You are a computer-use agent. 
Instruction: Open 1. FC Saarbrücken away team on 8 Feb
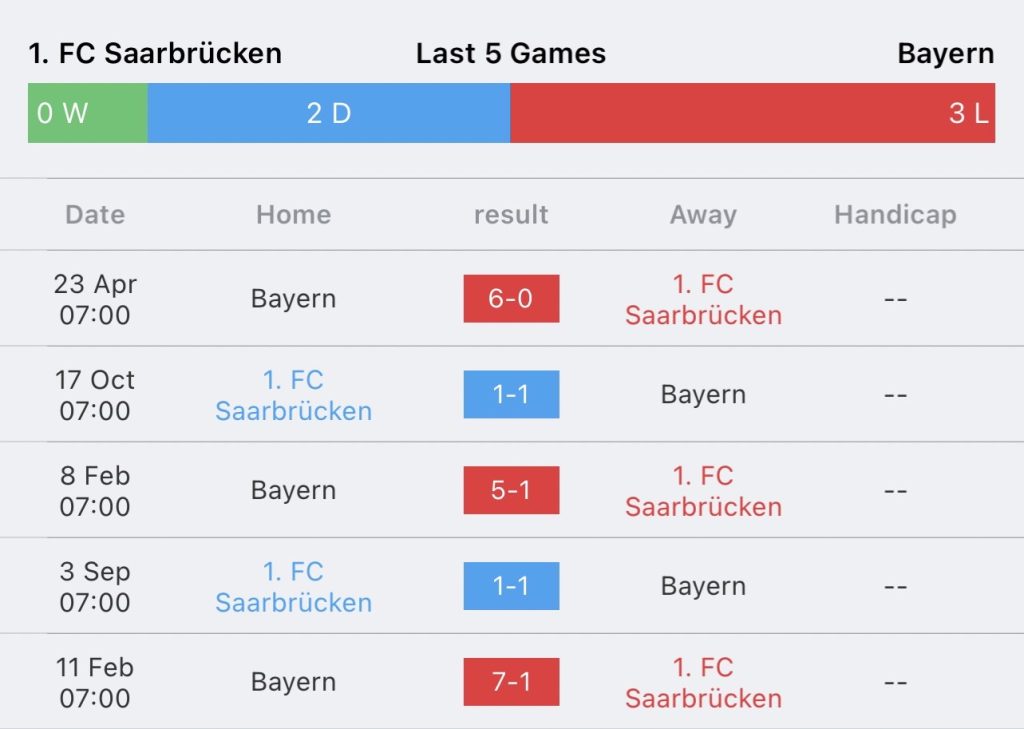click(x=703, y=491)
